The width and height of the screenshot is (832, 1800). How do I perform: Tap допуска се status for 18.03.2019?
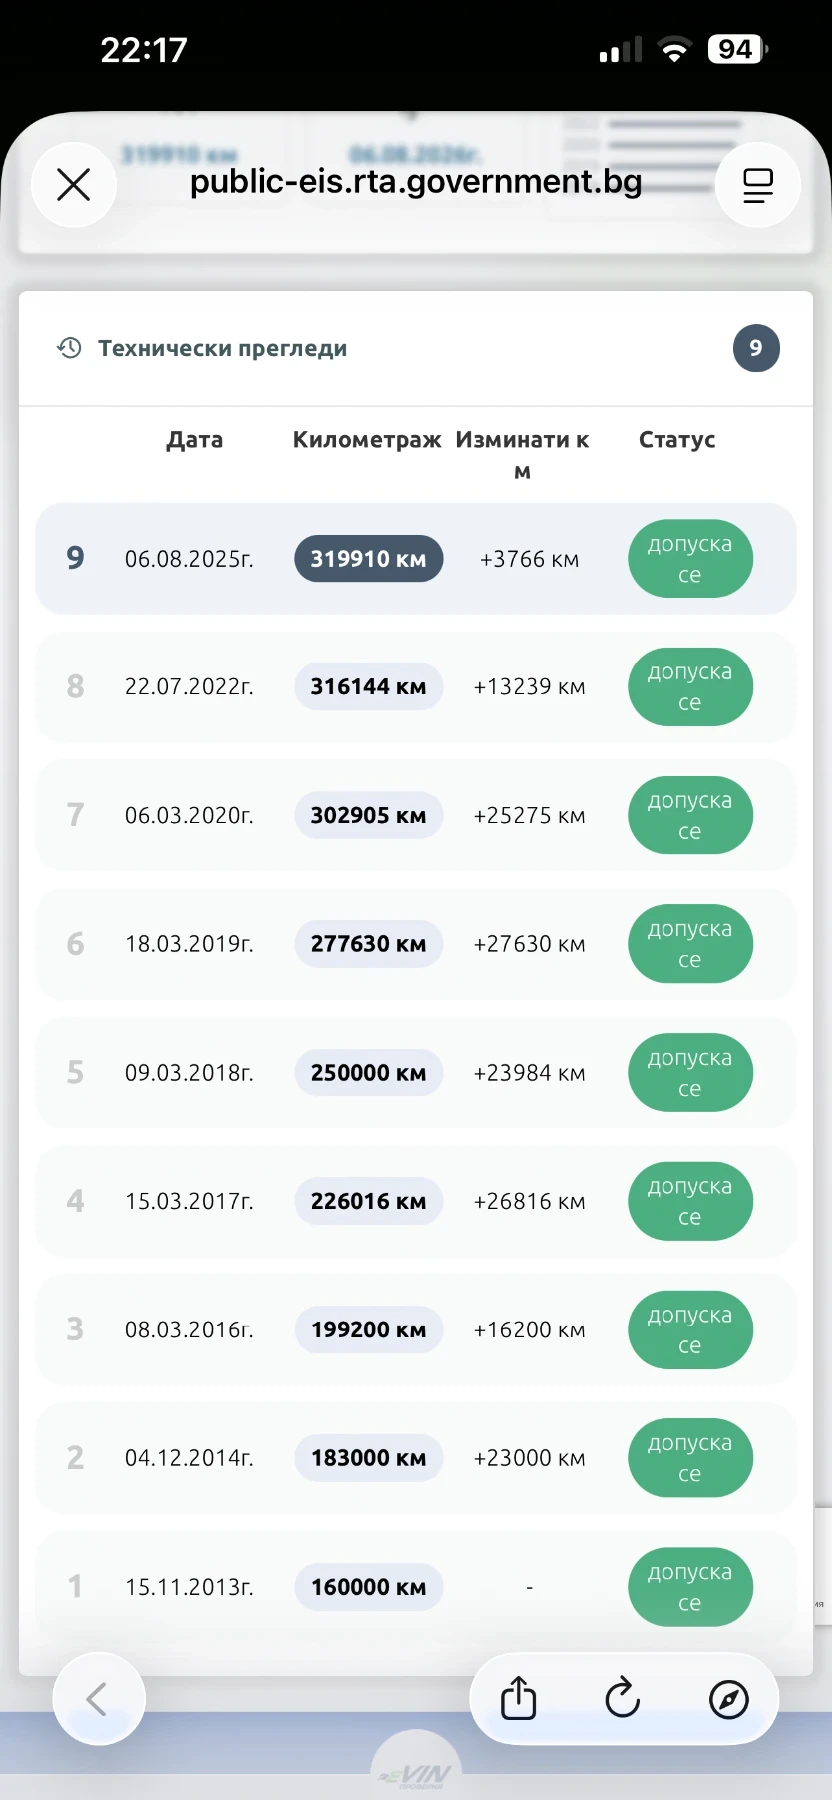(x=689, y=944)
